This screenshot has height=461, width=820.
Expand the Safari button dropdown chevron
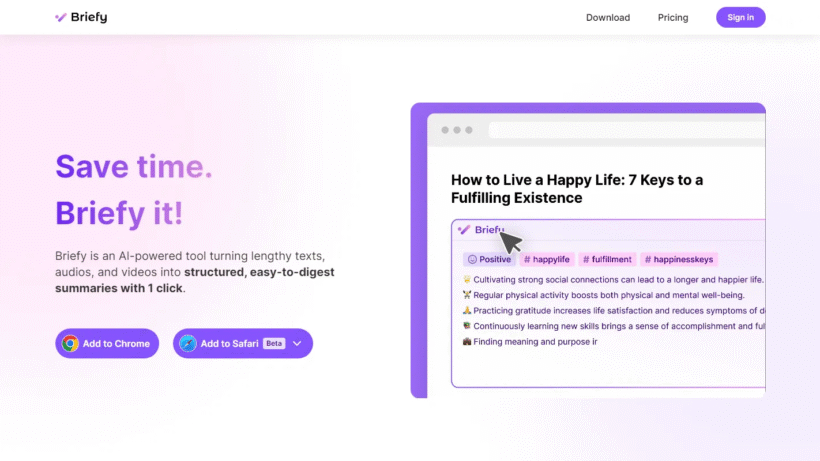(297, 343)
